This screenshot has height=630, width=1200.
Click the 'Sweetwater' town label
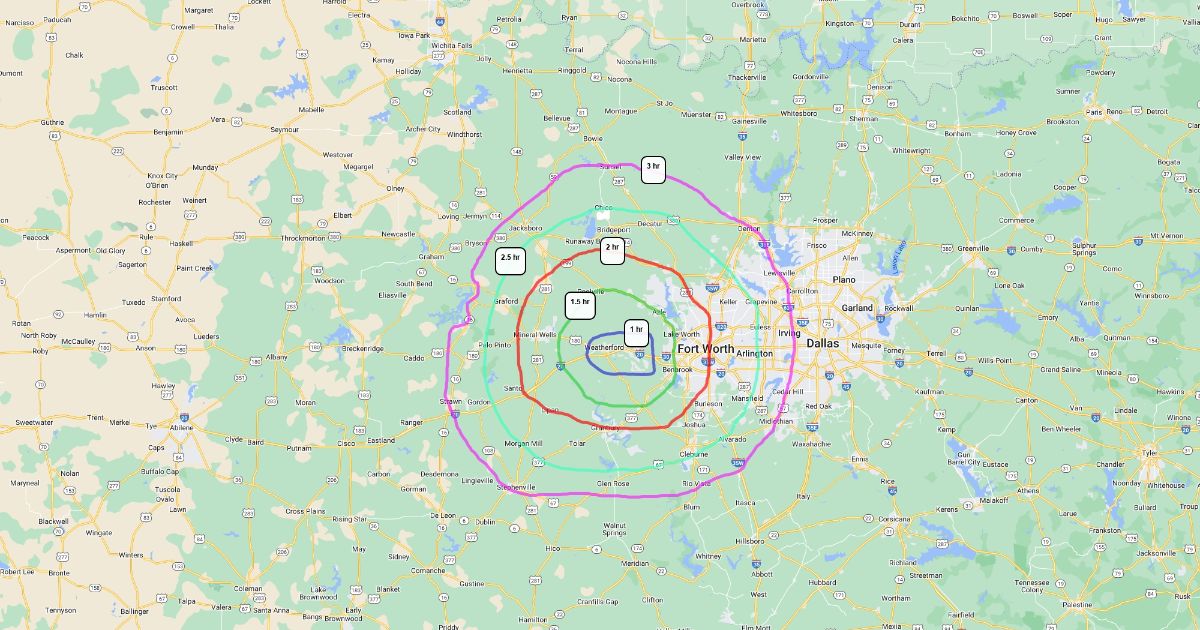point(34,422)
